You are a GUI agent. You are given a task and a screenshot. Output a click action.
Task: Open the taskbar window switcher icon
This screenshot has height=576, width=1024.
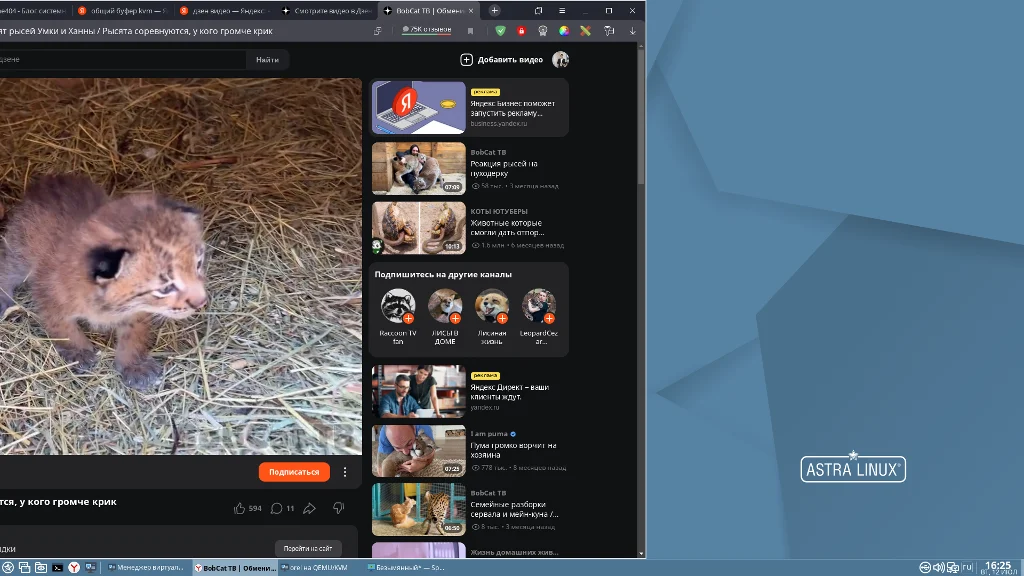pos(24,568)
